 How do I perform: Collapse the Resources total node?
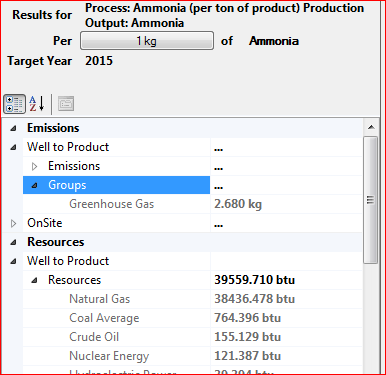point(34,280)
